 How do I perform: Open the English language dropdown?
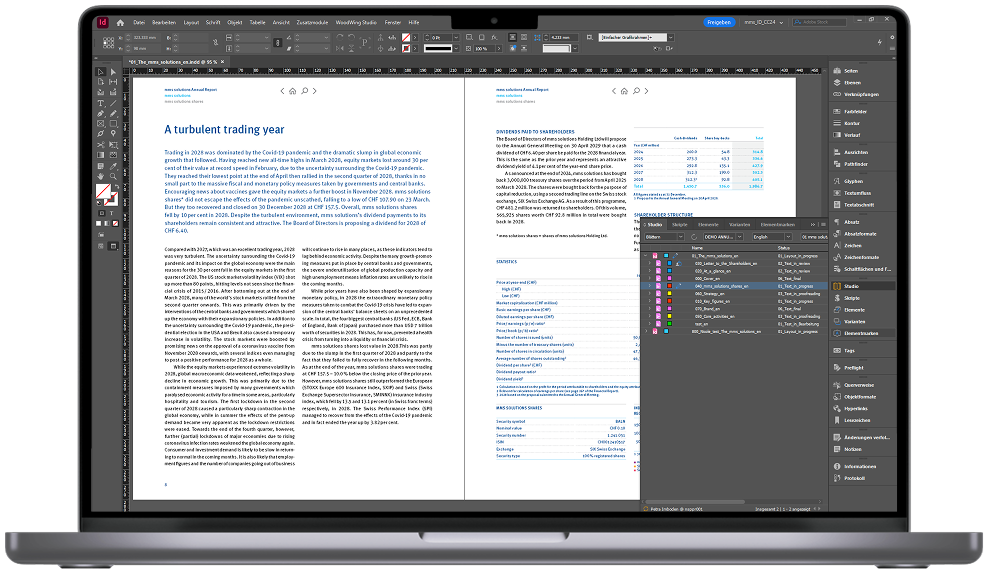772,238
